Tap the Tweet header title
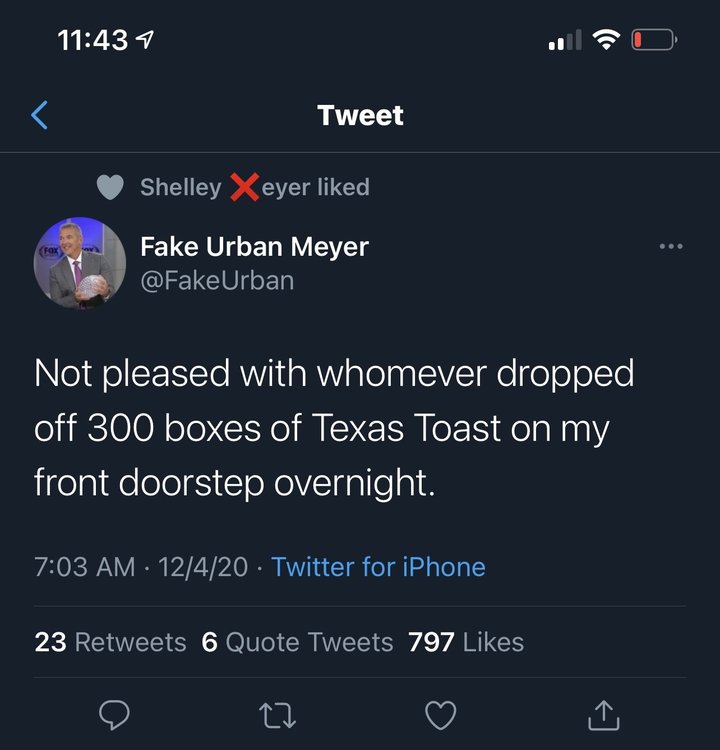 [x=360, y=116]
